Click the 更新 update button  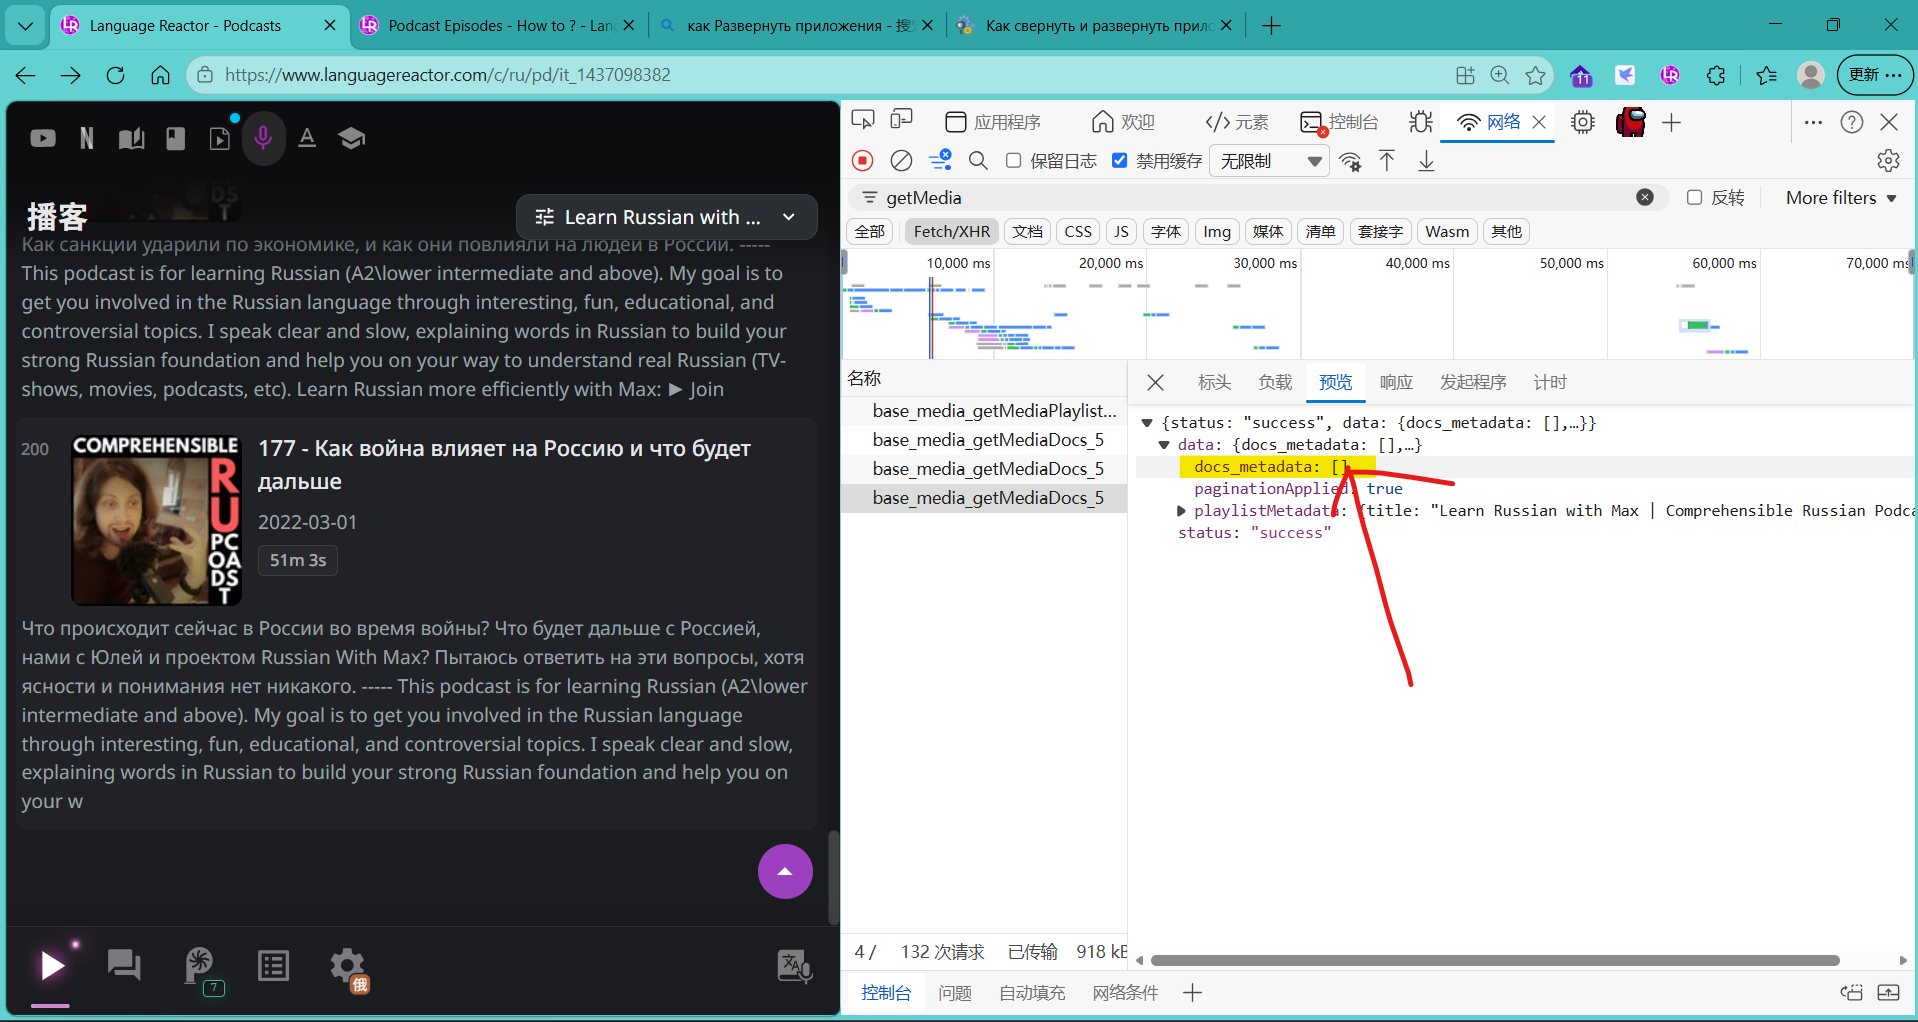click(x=1874, y=75)
